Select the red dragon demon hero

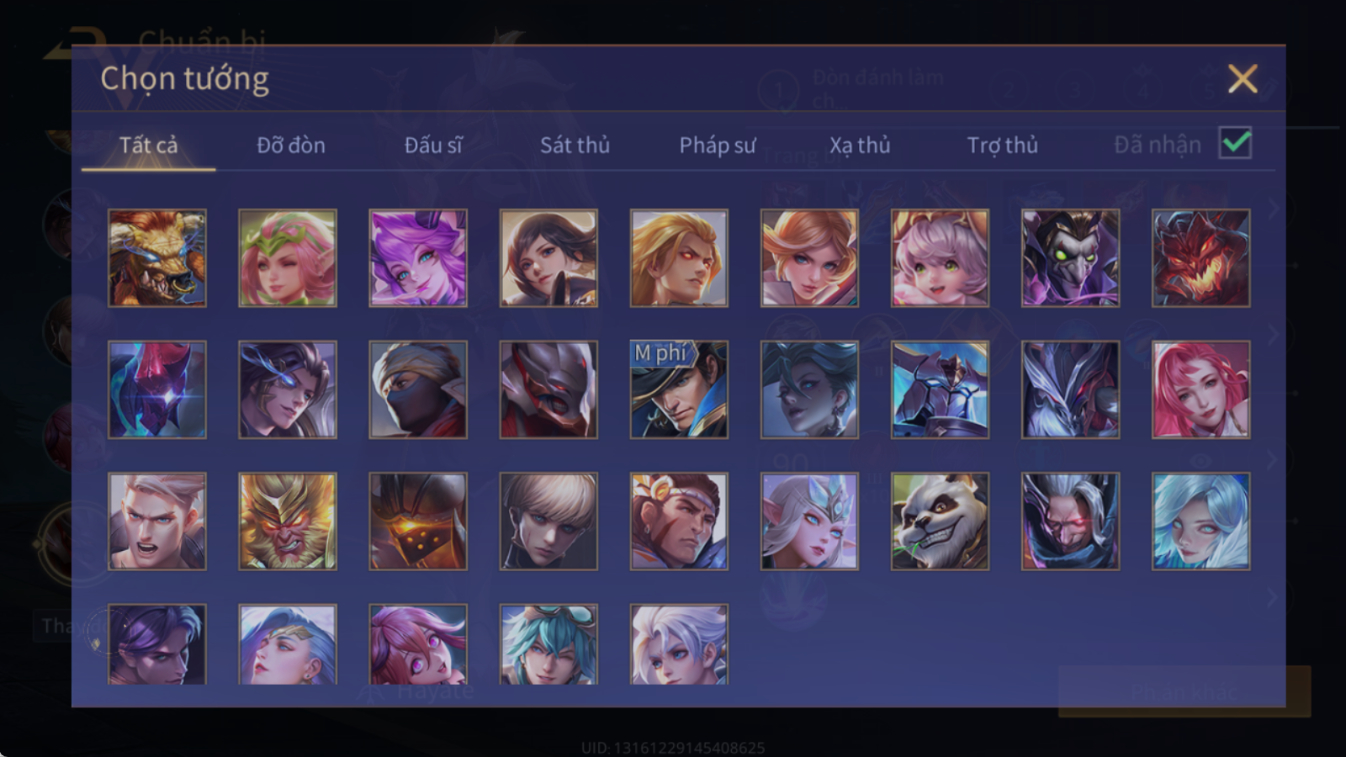coord(1201,257)
